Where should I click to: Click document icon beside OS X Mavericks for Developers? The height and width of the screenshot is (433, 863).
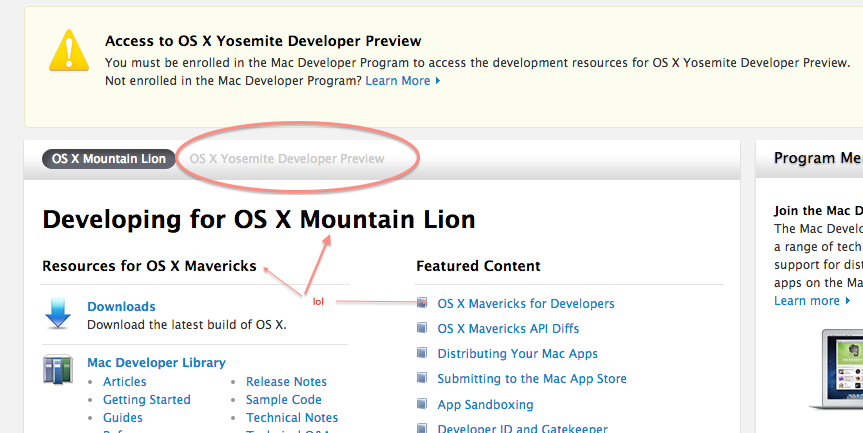tap(422, 303)
